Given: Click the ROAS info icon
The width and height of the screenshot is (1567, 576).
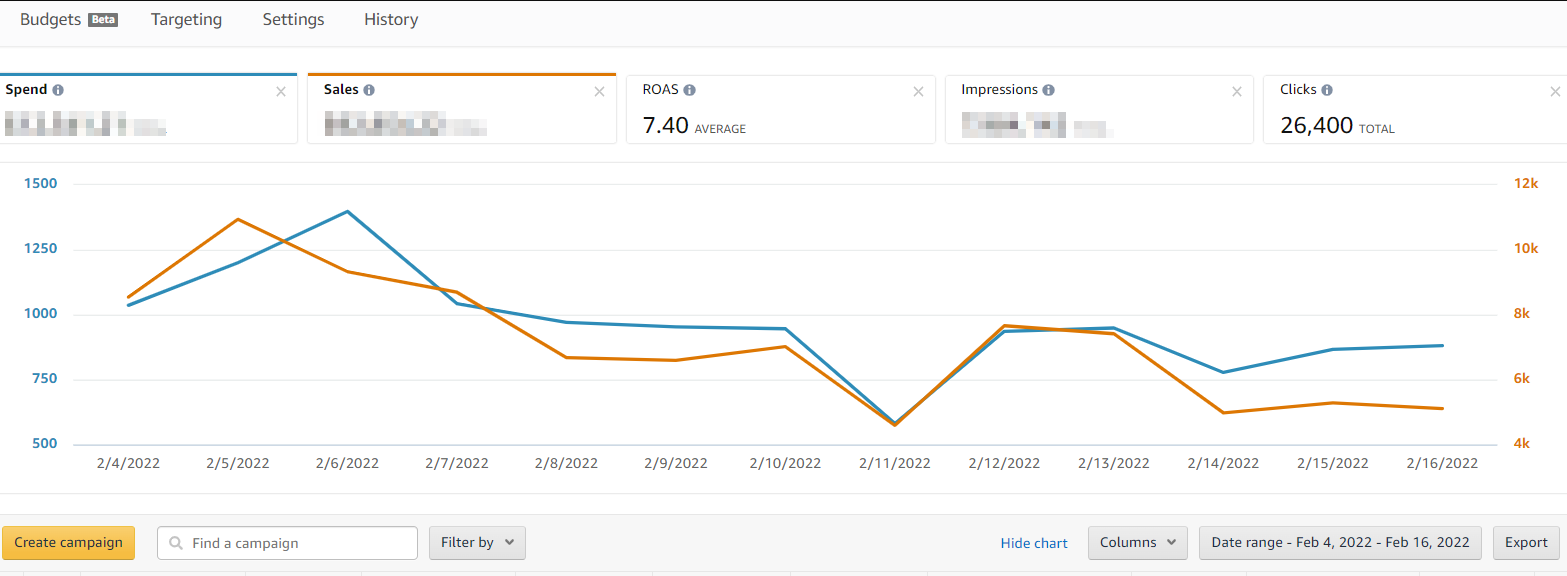Looking at the screenshot, I should [690, 90].
